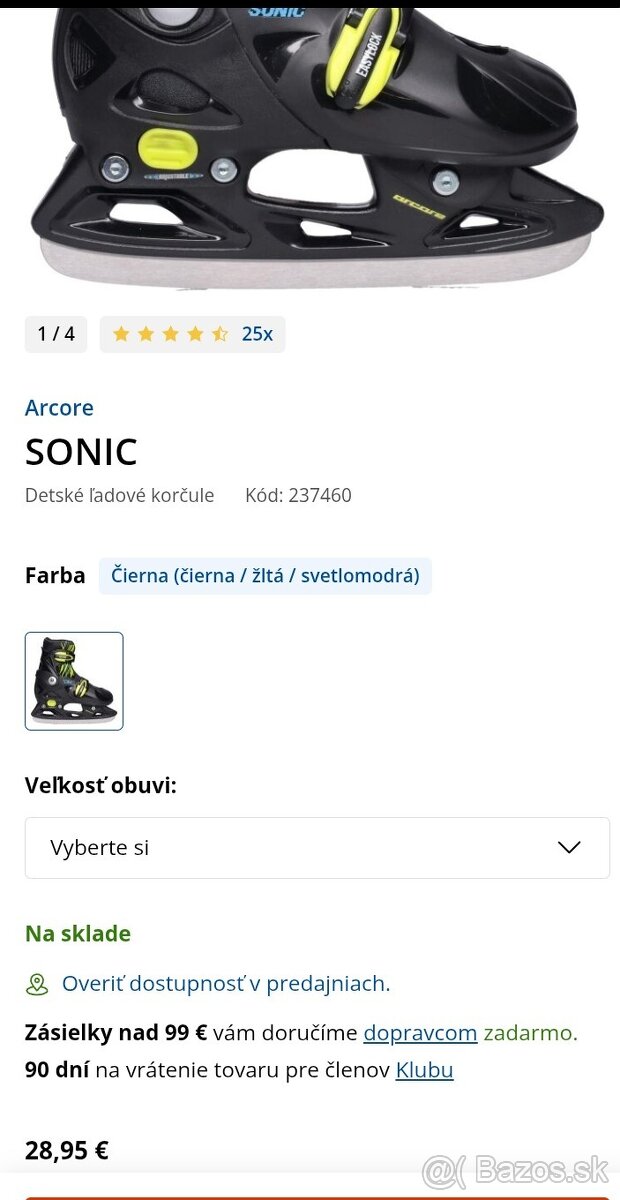
Task: Open the 25x reviews count
Action: [x=257, y=334]
